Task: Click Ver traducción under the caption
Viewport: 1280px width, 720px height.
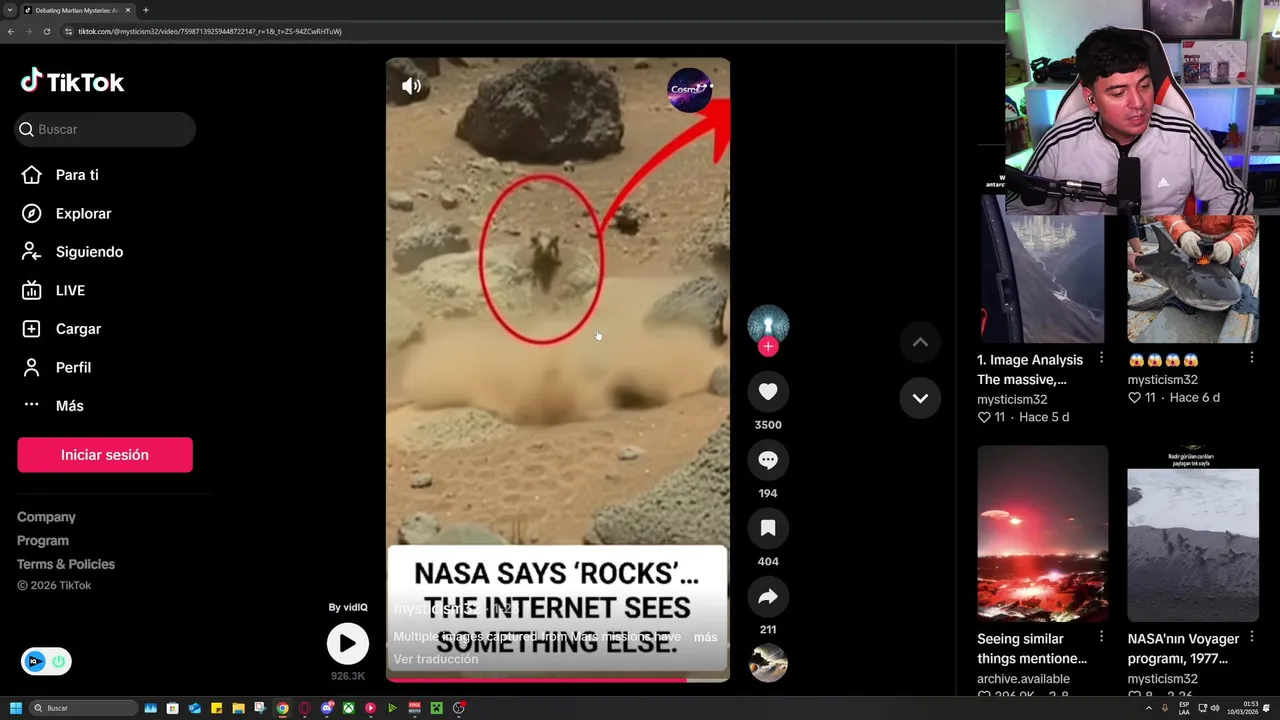Action: (436, 659)
